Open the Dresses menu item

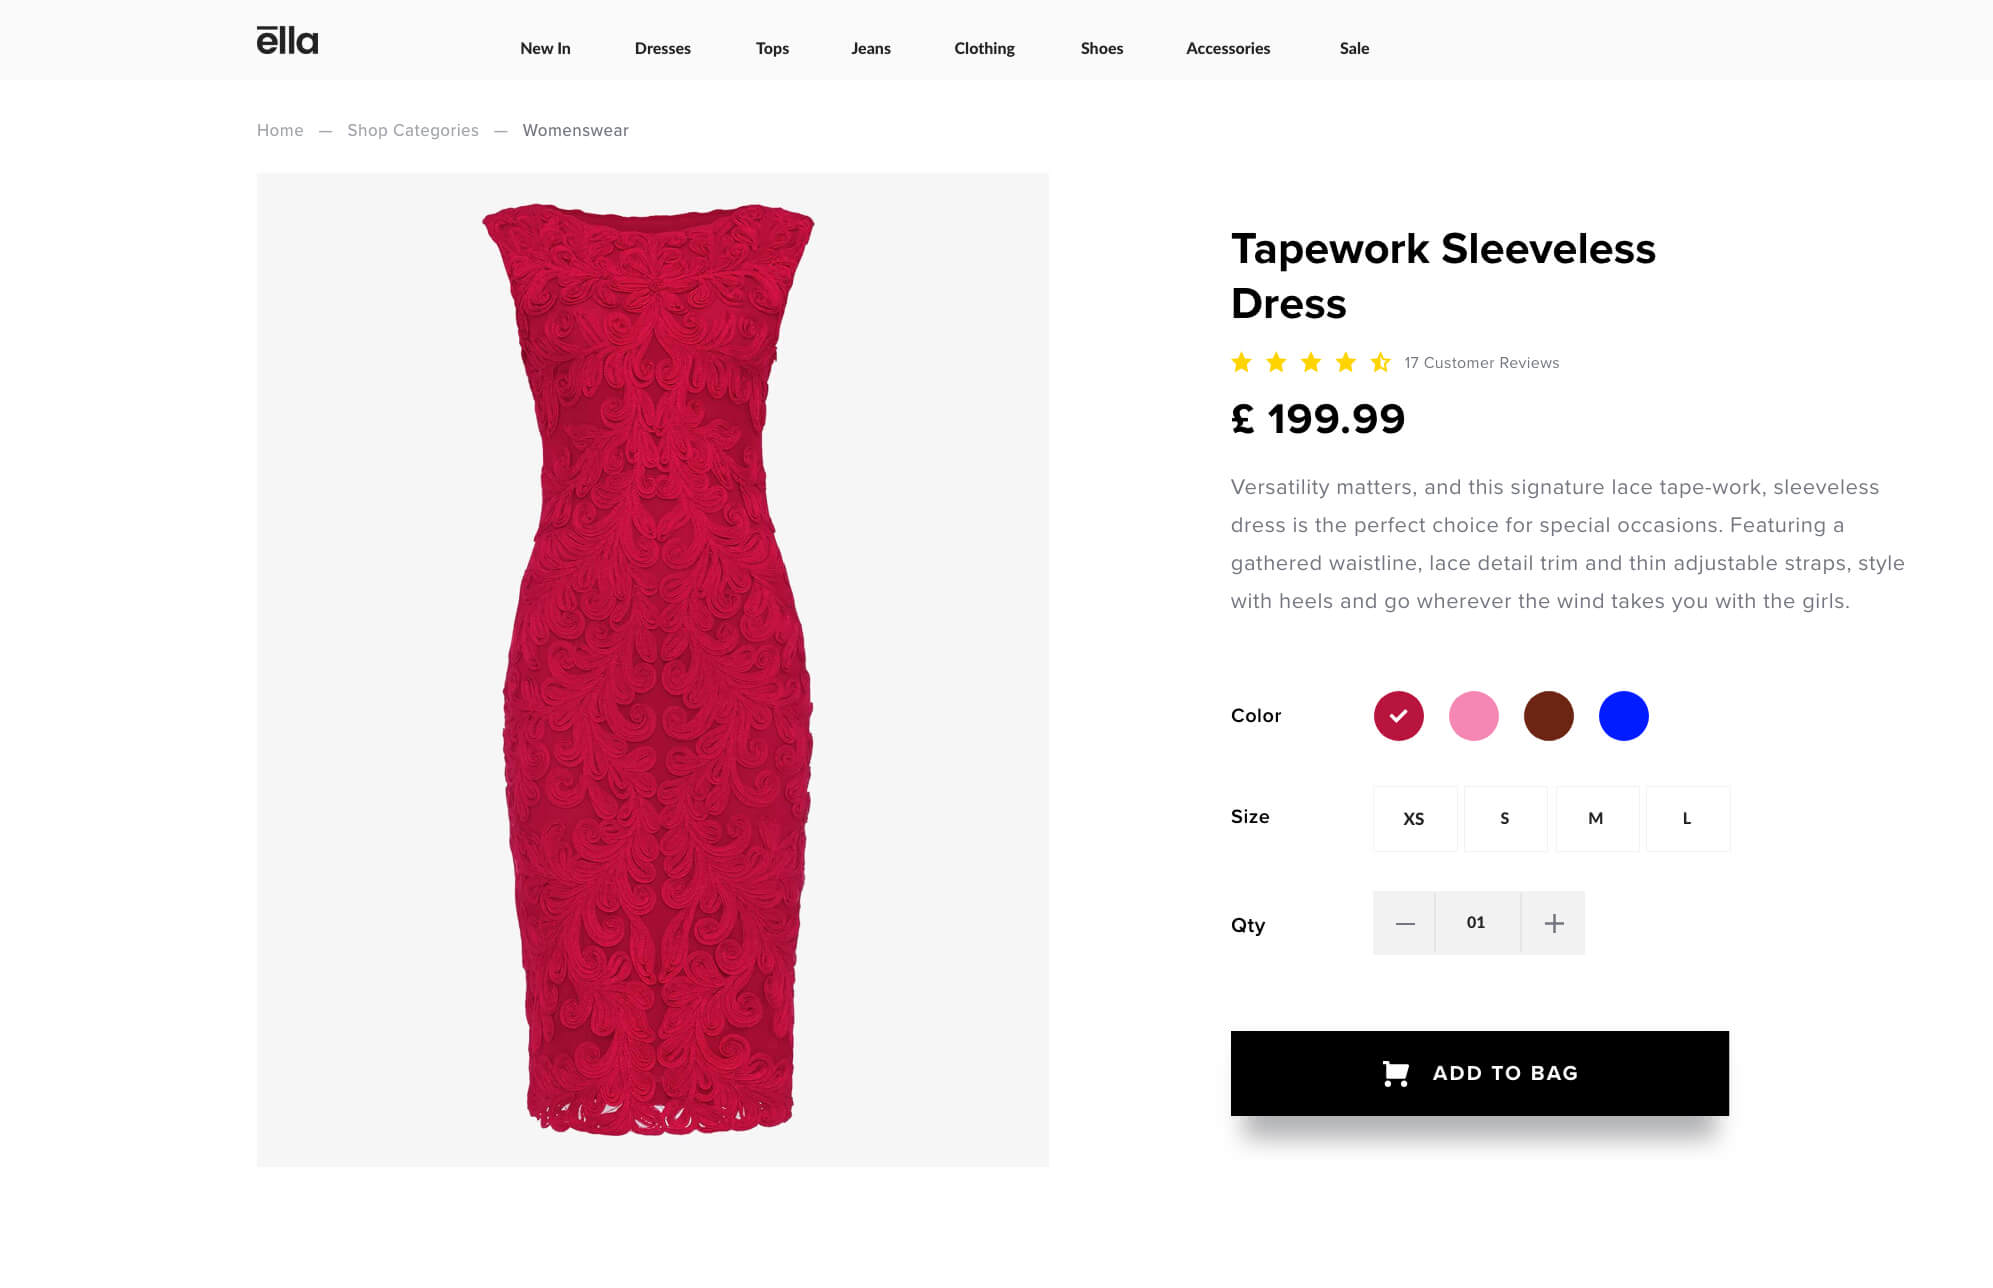[662, 48]
